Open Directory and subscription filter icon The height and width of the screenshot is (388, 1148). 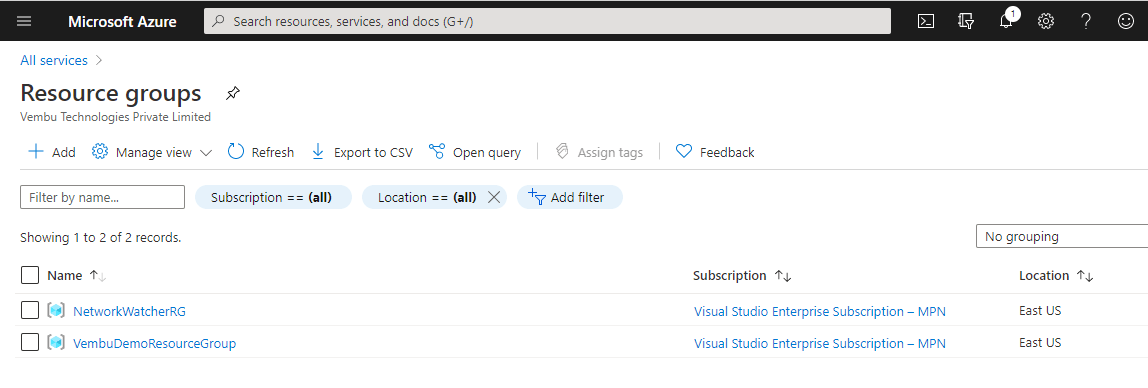pyautogui.click(x=966, y=21)
